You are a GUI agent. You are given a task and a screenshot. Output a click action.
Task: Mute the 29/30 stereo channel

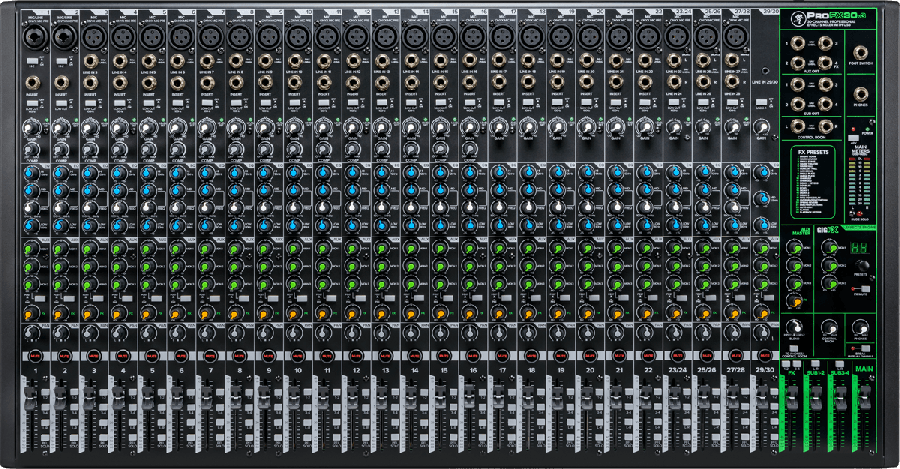(765, 355)
